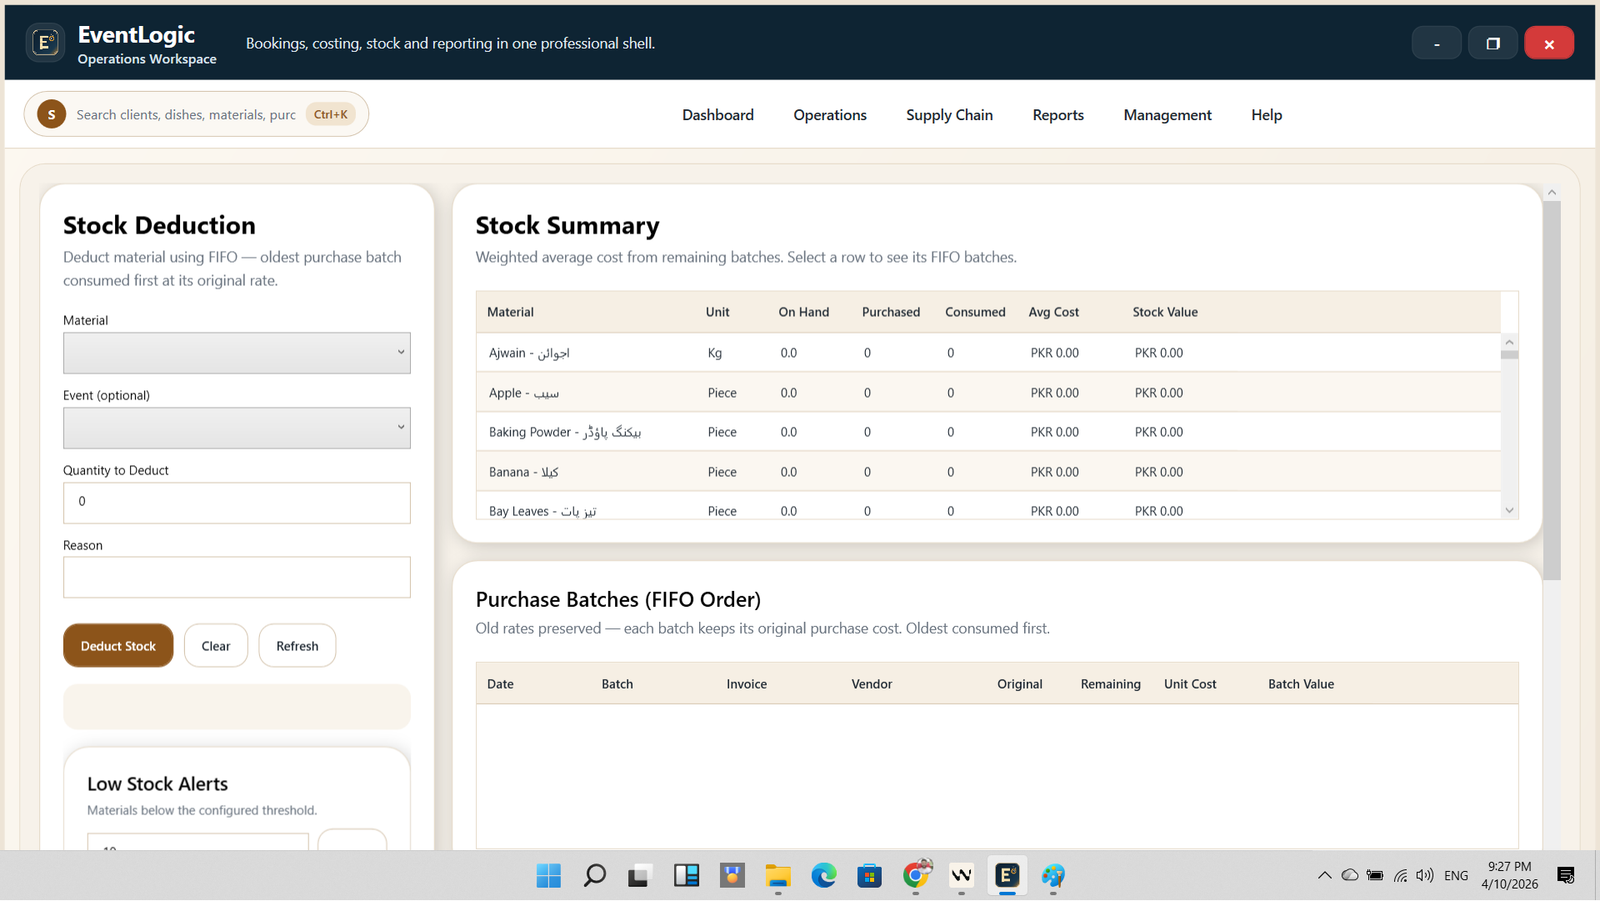Click the Deduct Stock button
The image size is (1600, 902).
click(118, 645)
